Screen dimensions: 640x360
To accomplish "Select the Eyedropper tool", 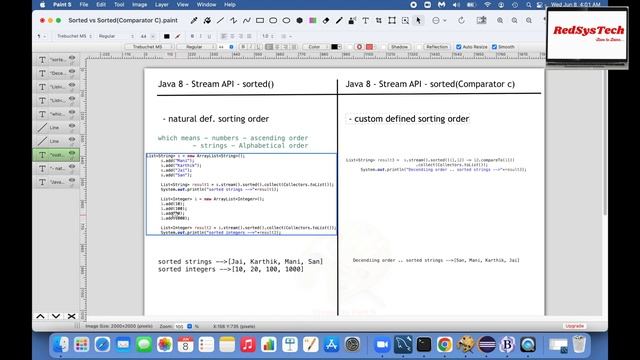I will (194, 20).
